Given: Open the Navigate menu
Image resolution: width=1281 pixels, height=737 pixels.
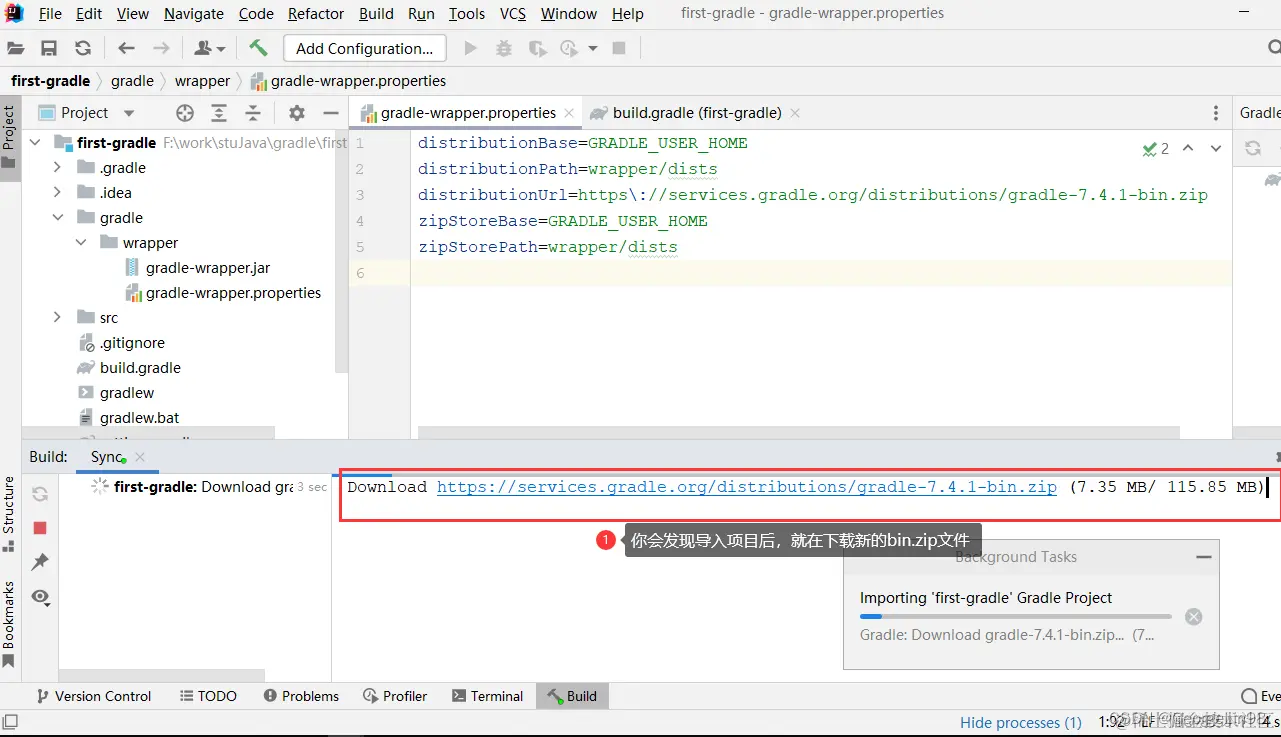Looking at the screenshot, I should pos(194,14).
